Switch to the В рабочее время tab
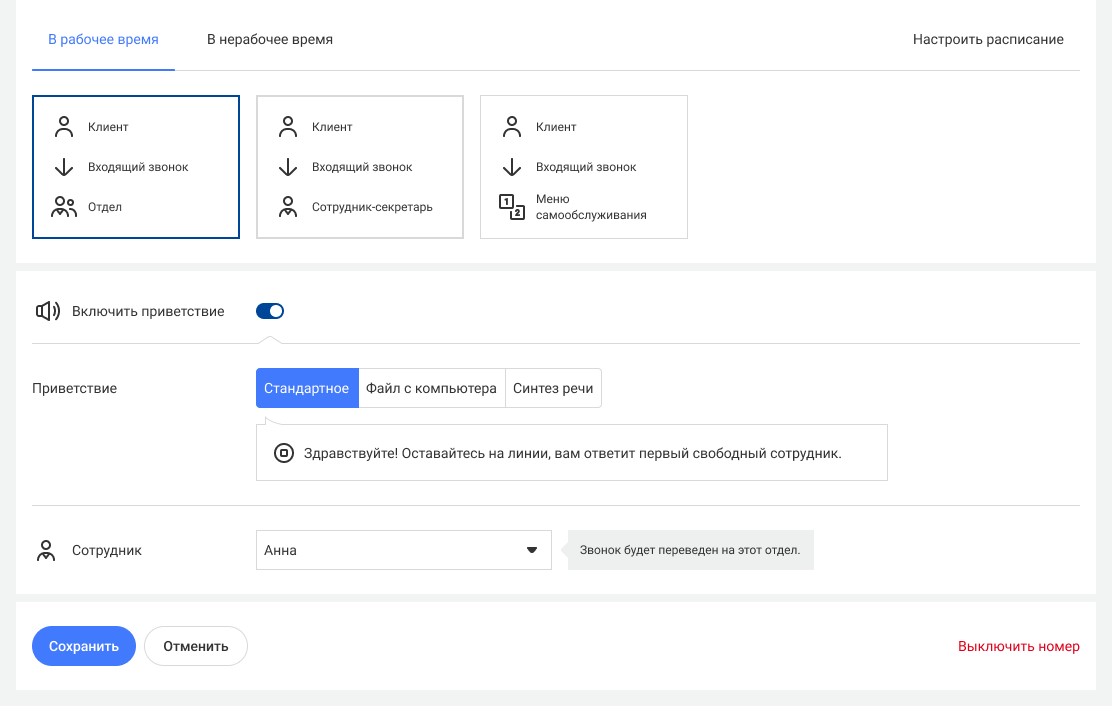This screenshot has width=1112, height=706. (x=104, y=40)
